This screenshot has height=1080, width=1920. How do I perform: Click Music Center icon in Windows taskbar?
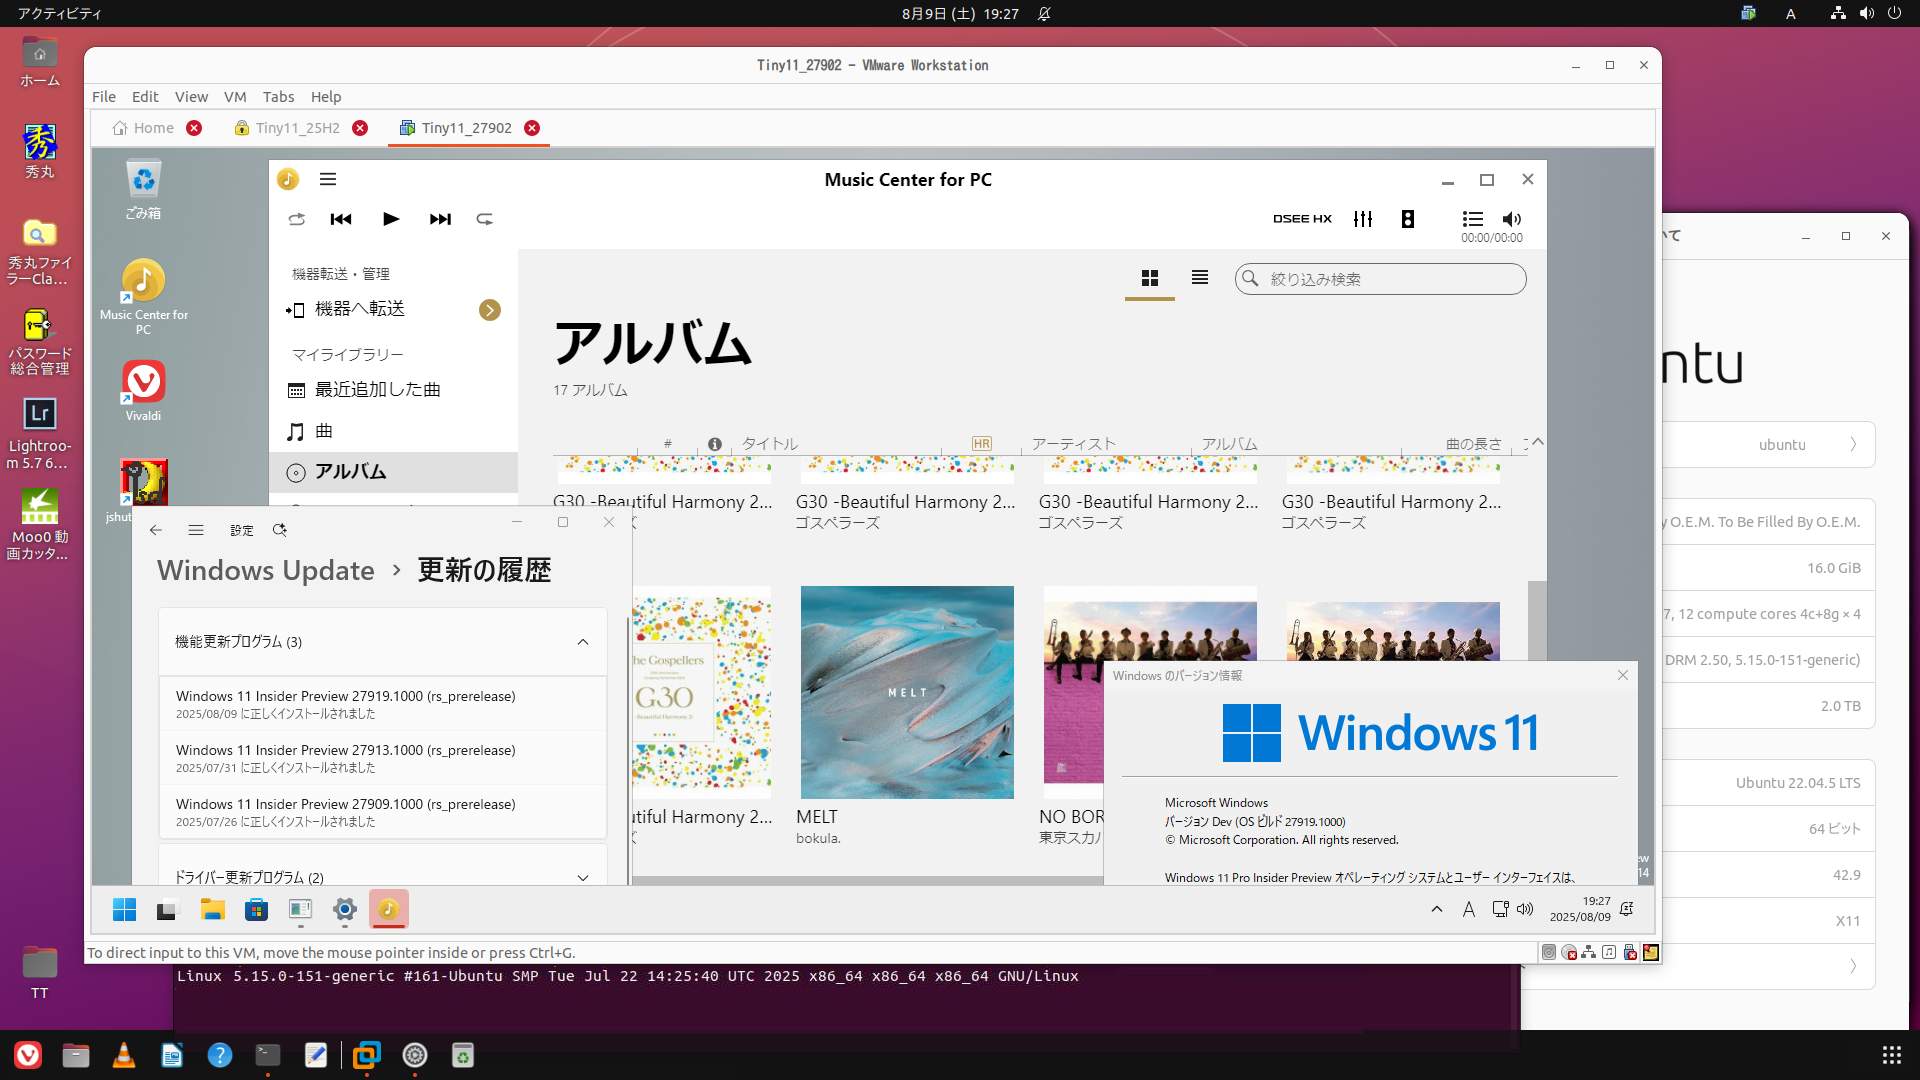[389, 909]
